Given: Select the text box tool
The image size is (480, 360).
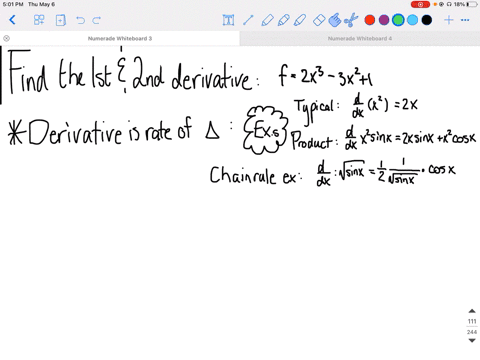Looking at the screenshot, I should [228, 20].
